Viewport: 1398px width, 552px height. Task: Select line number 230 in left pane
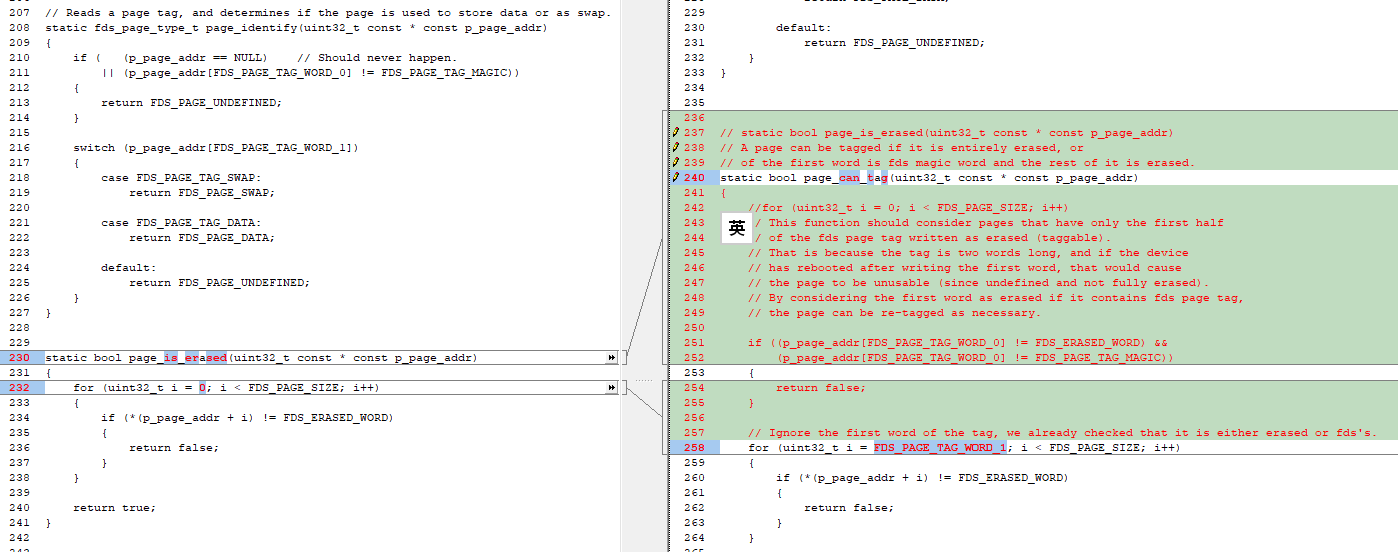click(x=19, y=358)
